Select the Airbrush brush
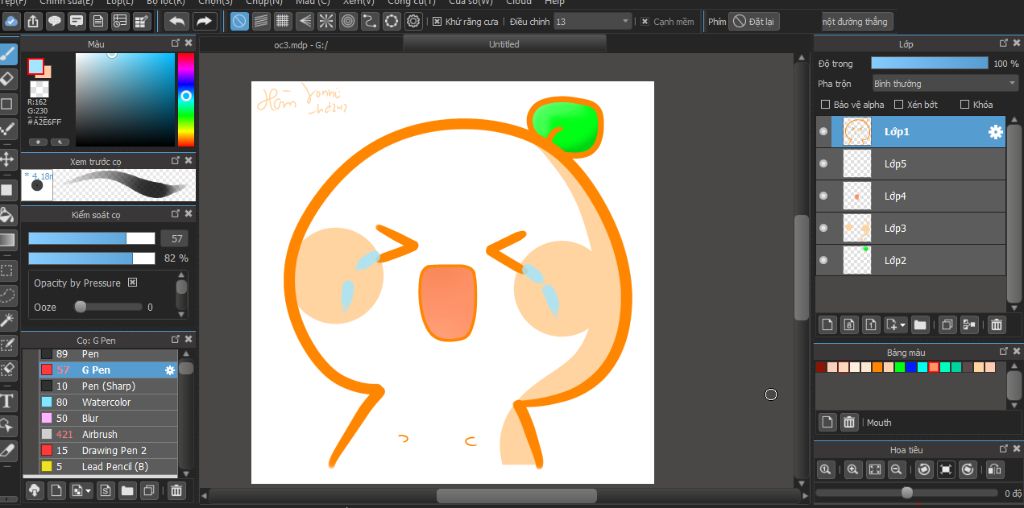Viewport: 1024px width, 508px height. point(108,434)
